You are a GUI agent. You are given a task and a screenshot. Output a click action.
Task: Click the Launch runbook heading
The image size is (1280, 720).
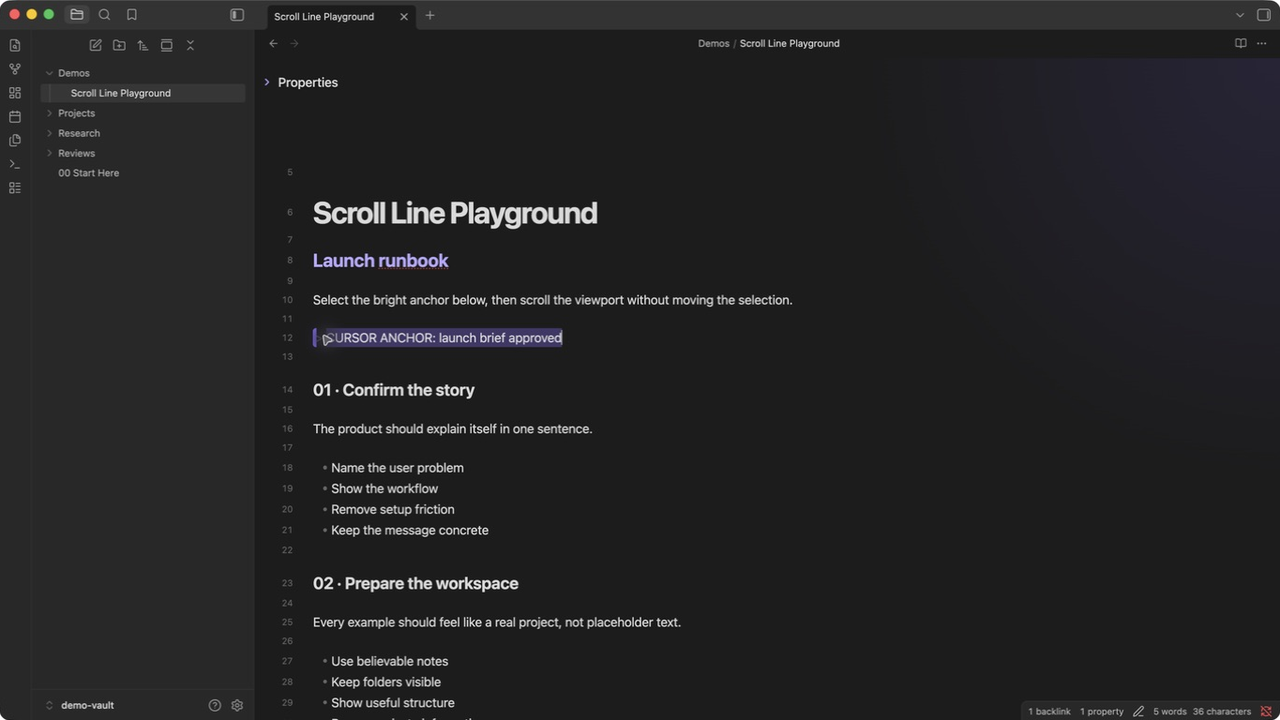tap(380, 260)
